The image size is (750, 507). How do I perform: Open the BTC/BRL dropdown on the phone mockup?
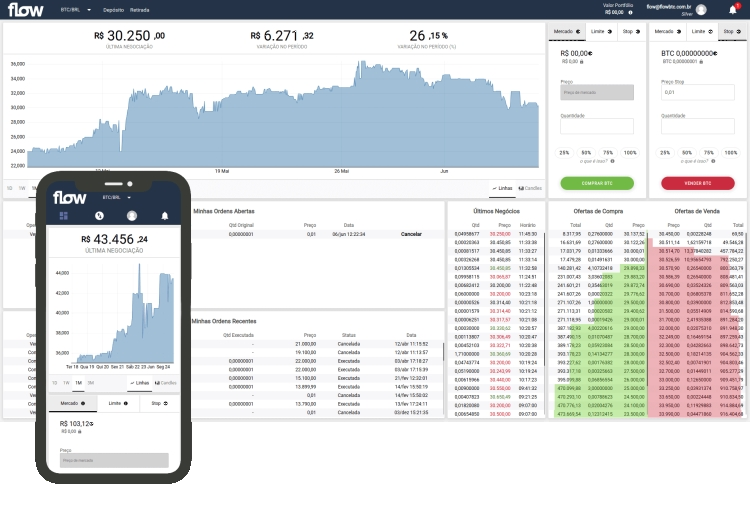116,198
